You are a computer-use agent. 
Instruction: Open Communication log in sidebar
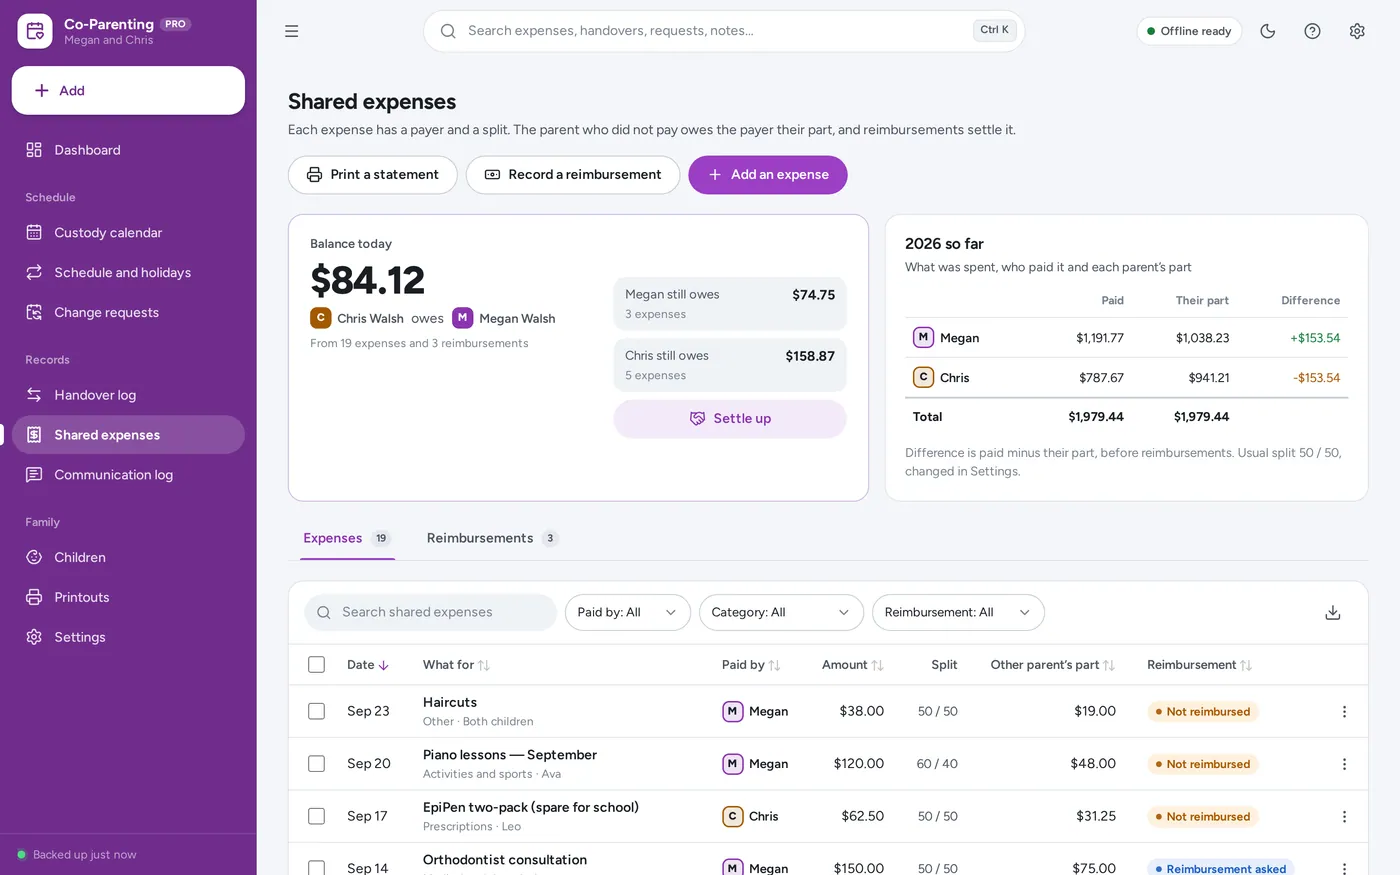[x=128, y=475]
